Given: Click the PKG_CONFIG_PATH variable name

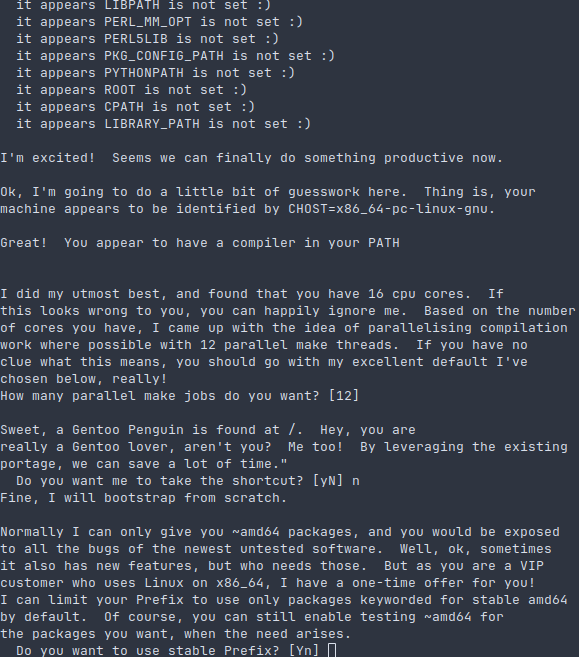Looking at the screenshot, I should pos(164,56).
